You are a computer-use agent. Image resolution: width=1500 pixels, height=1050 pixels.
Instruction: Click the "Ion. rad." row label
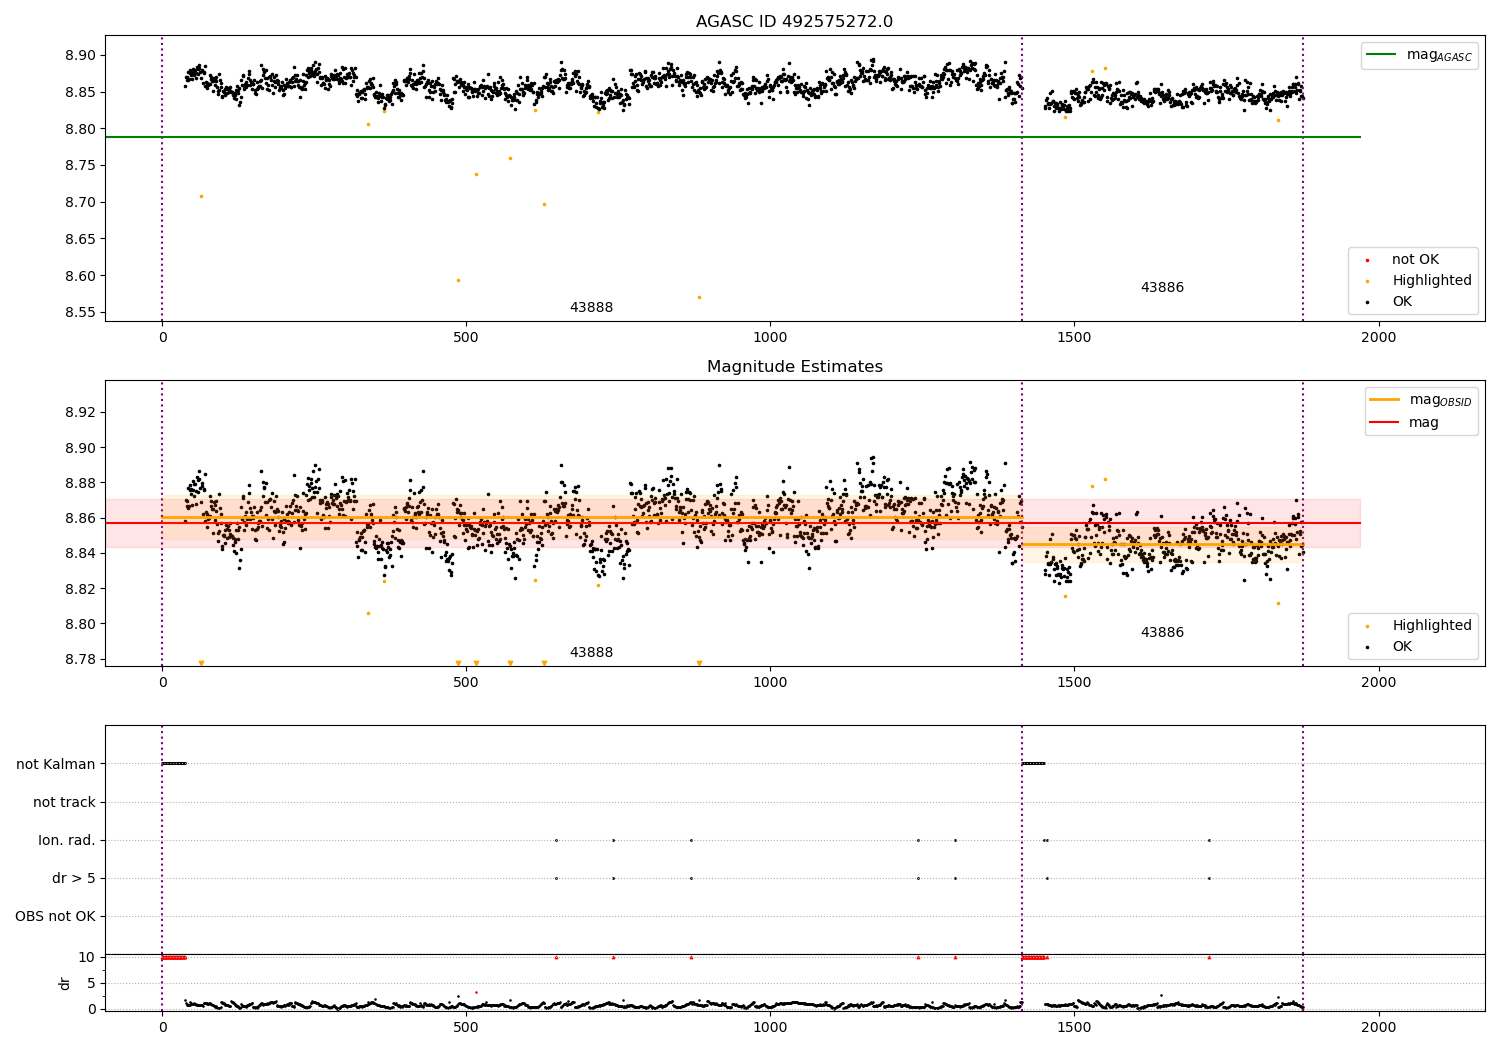(x=67, y=840)
